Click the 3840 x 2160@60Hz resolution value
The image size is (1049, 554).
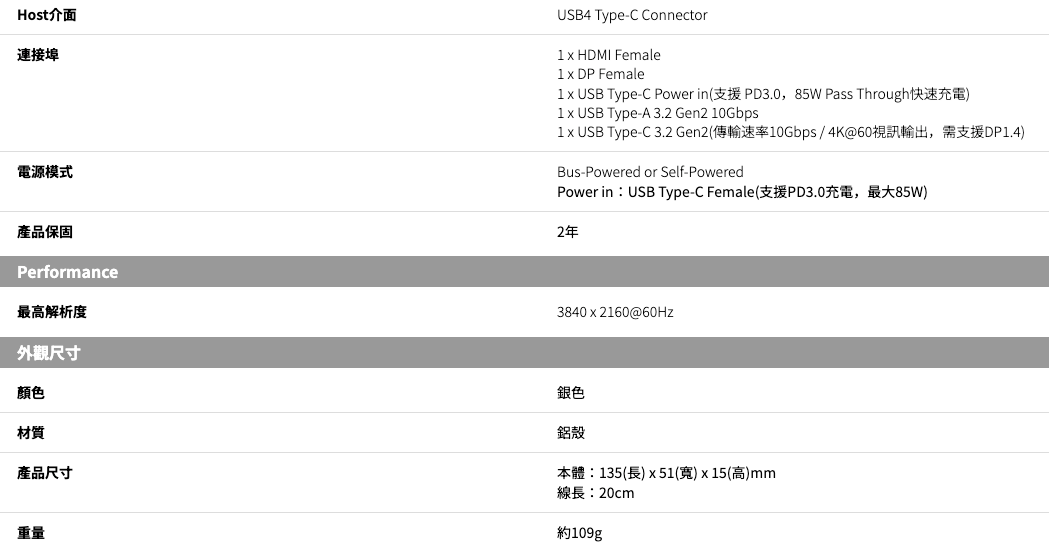pos(615,312)
